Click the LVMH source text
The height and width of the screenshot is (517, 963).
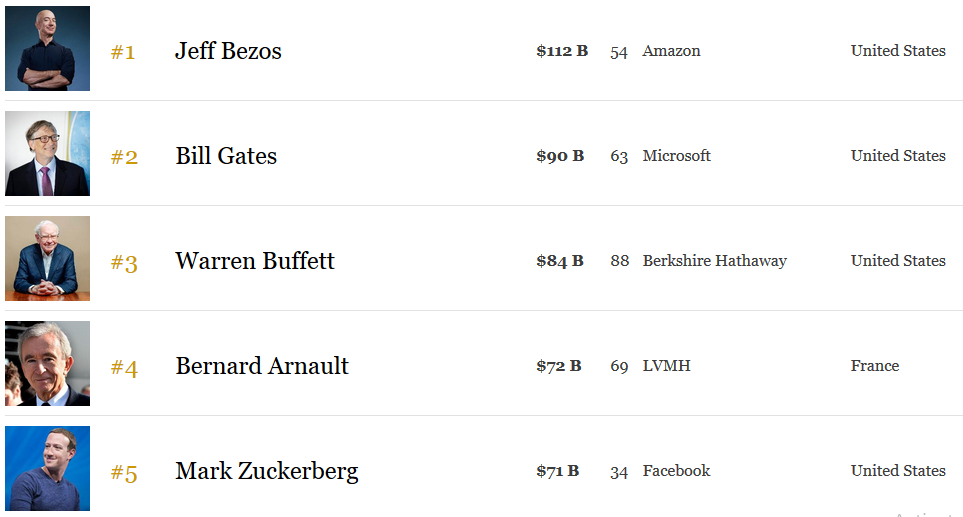click(x=666, y=366)
